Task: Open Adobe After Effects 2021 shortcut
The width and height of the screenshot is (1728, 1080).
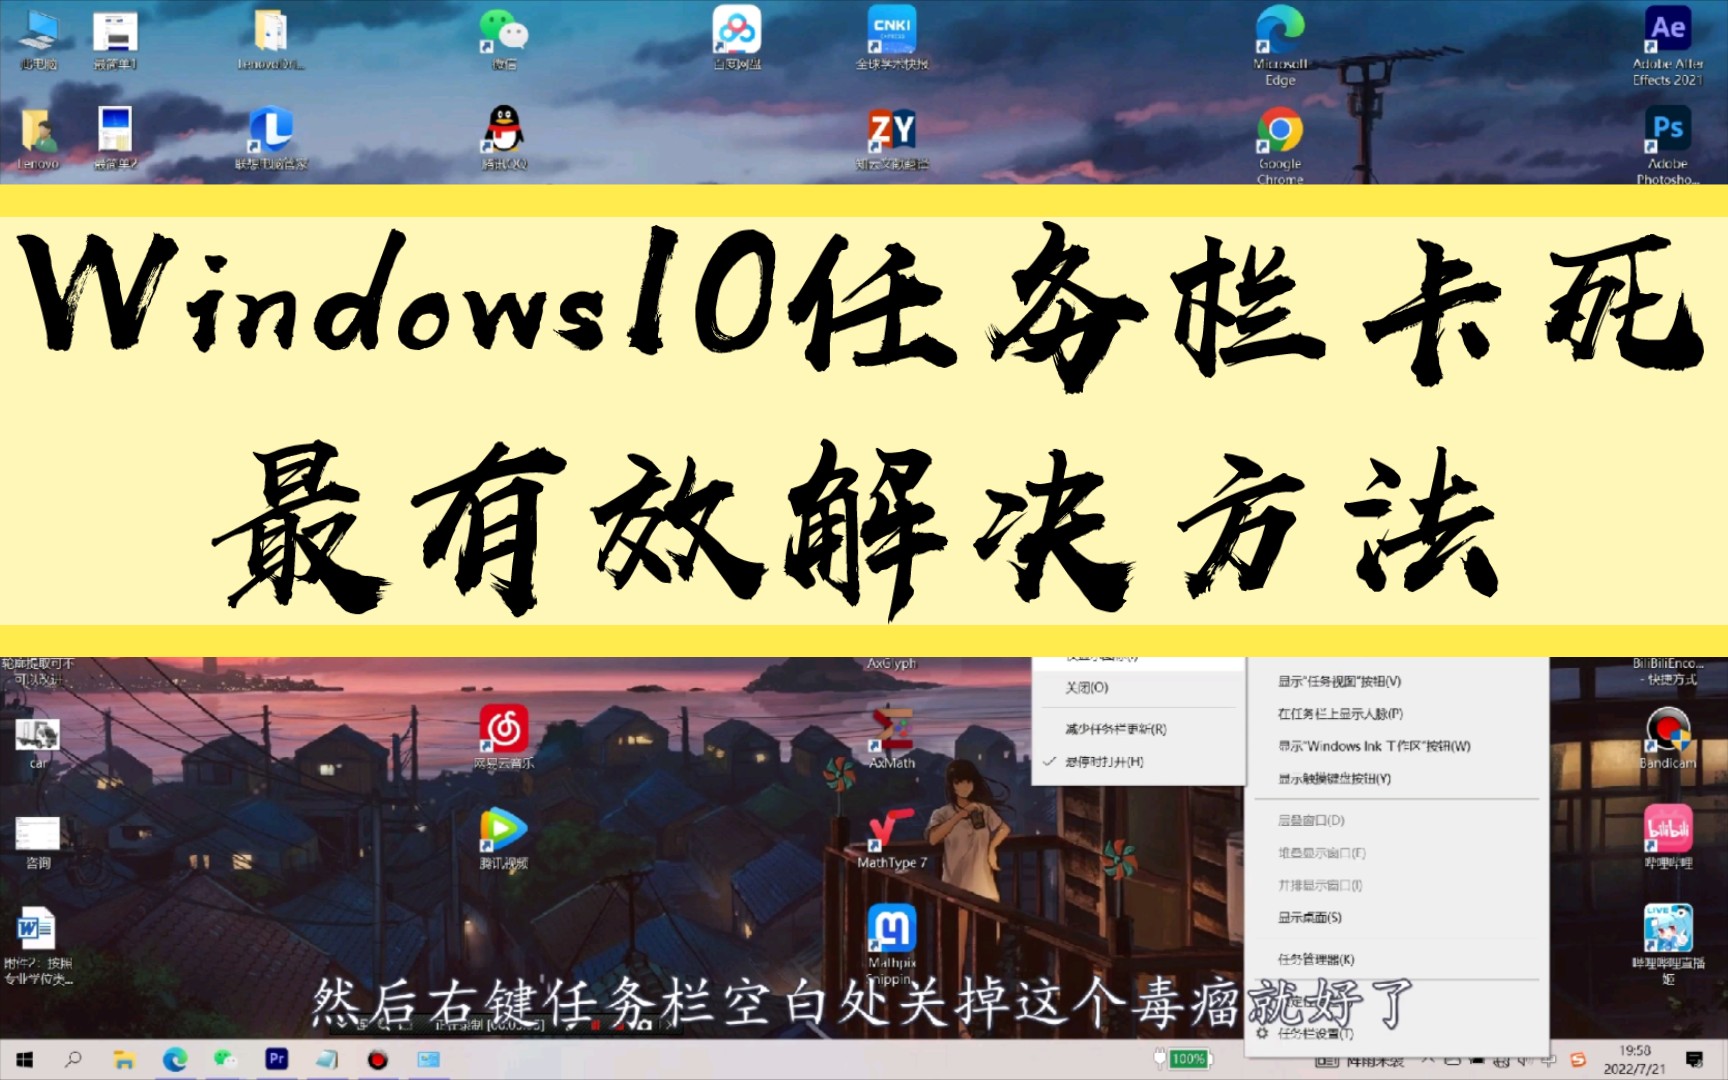Action: coord(1667,44)
